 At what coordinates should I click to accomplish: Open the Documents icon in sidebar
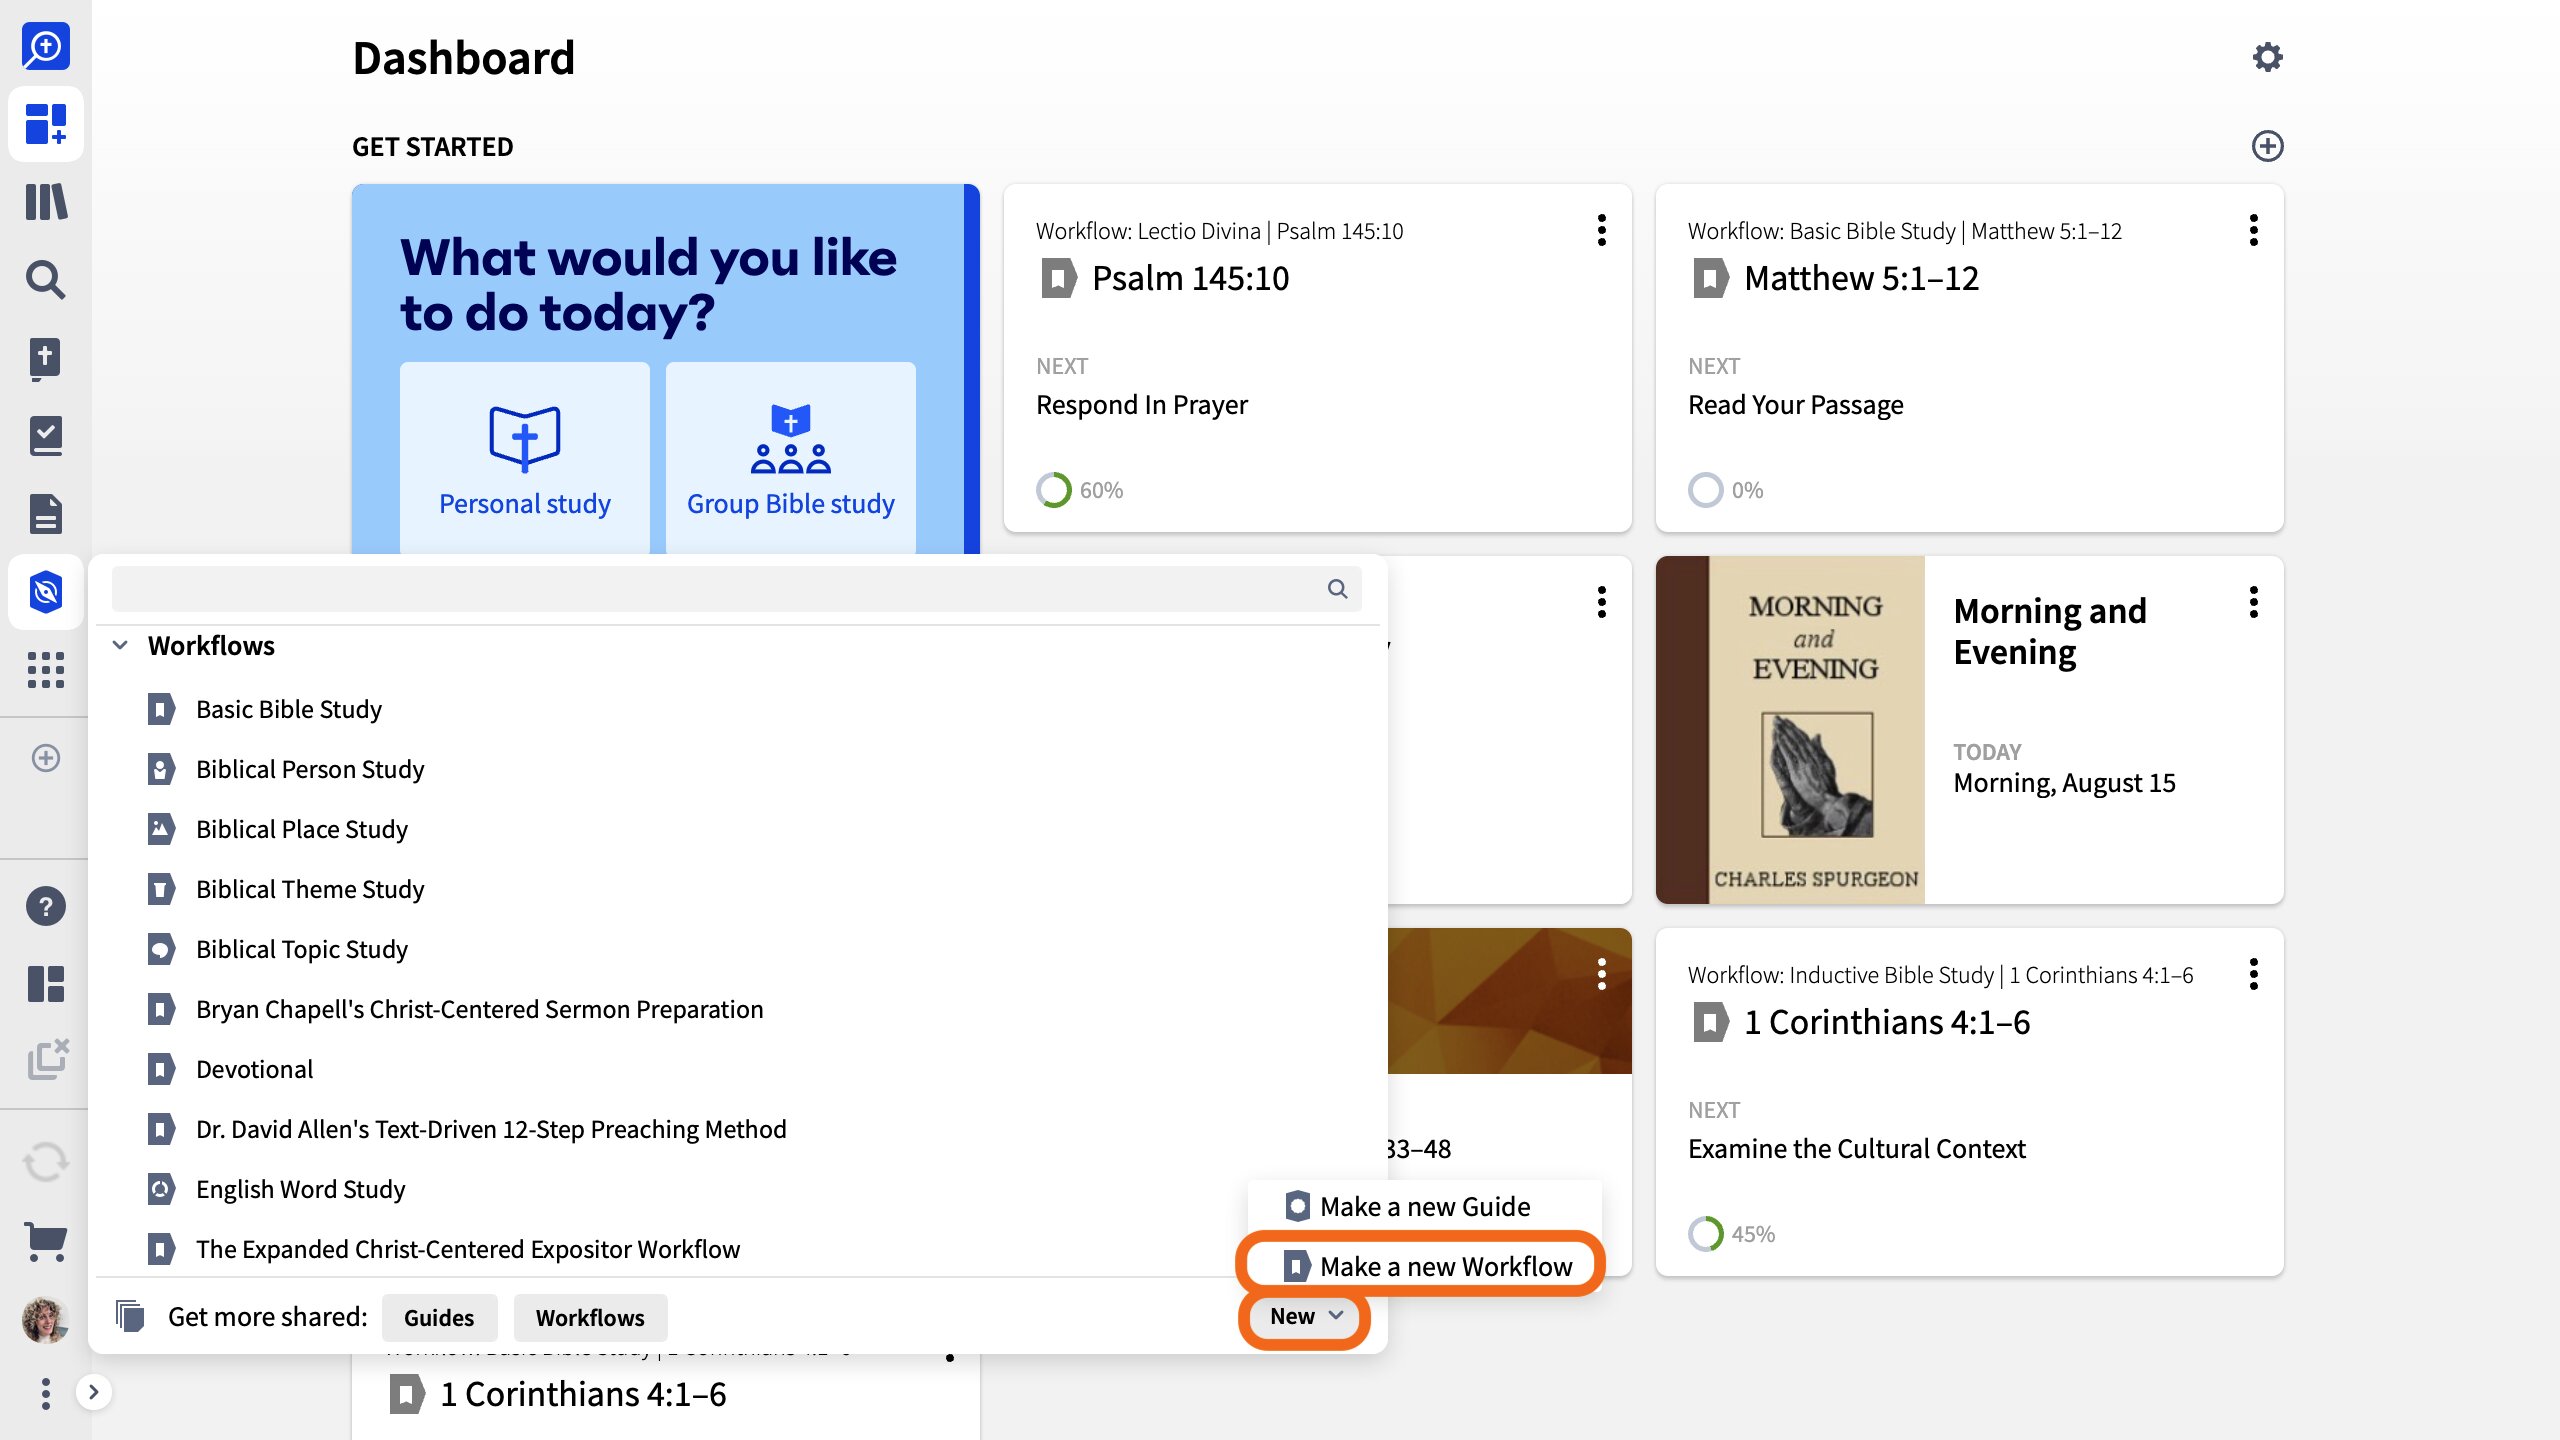[x=46, y=514]
